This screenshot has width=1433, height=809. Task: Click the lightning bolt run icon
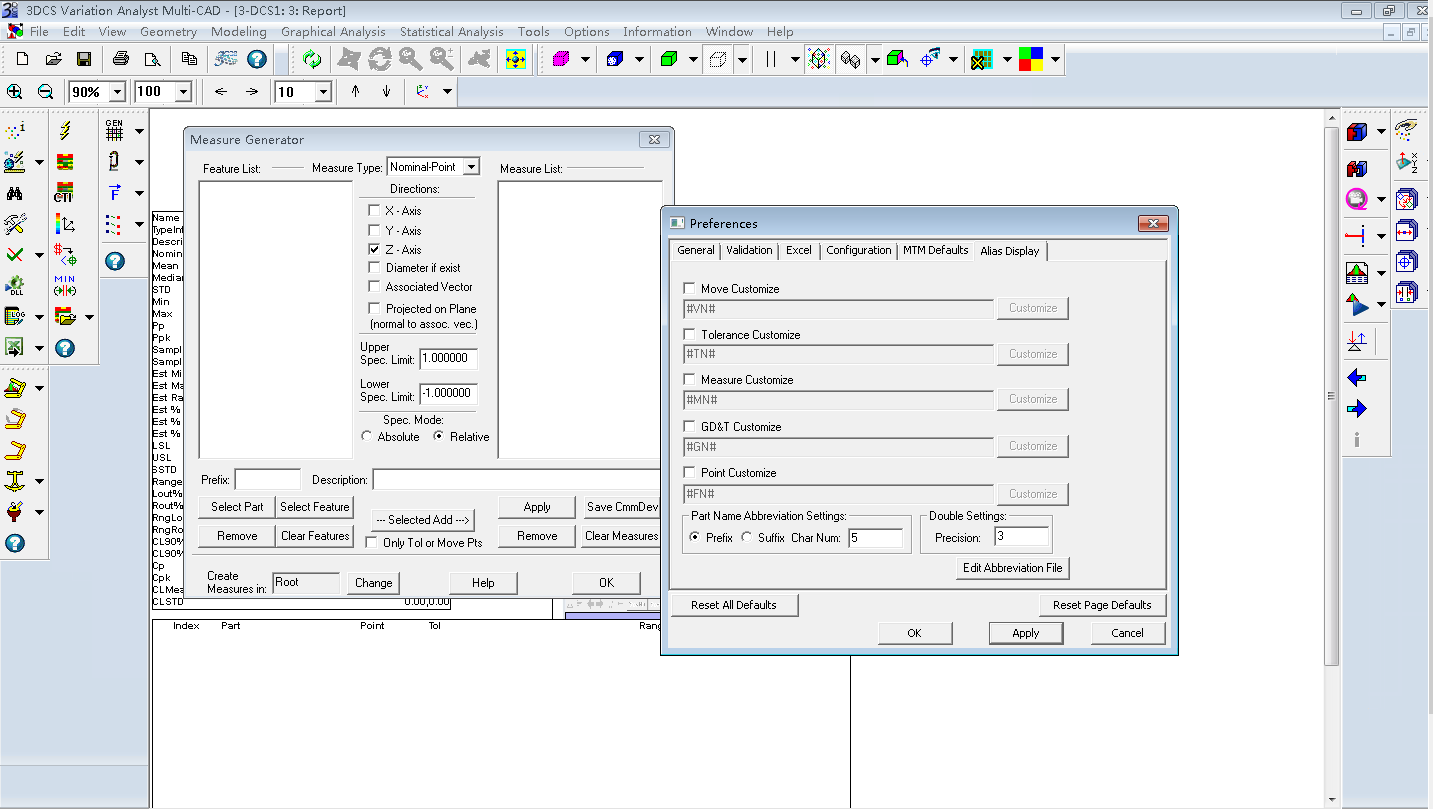pyautogui.click(x=64, y=130)
